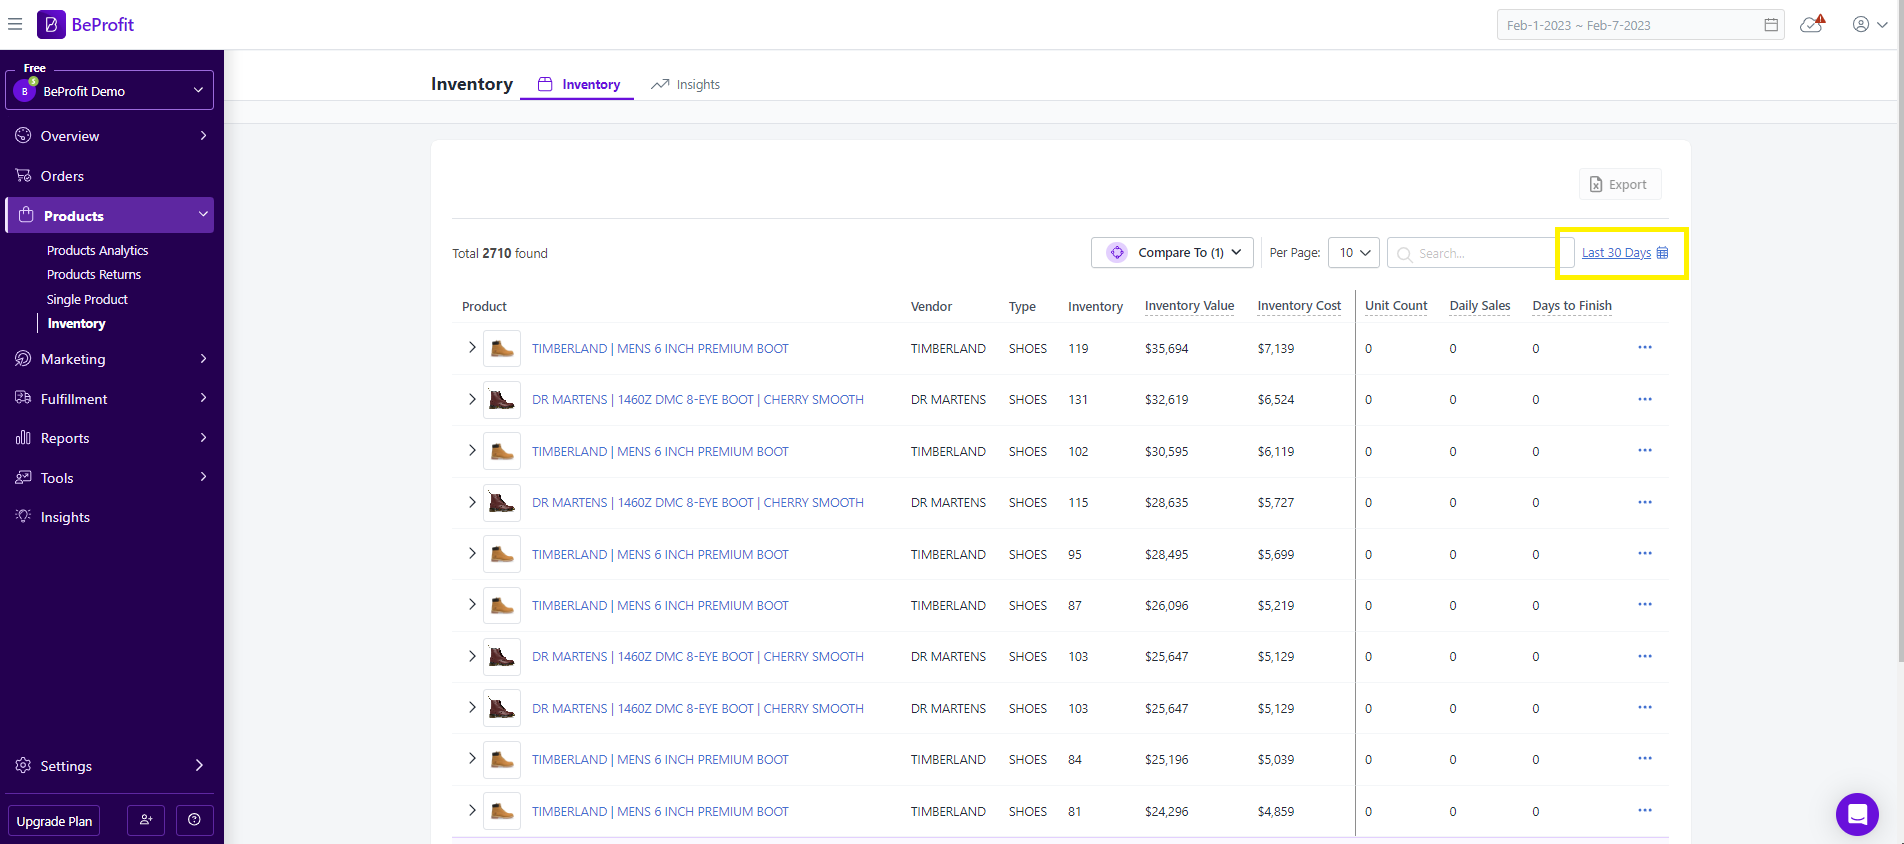
Task: Collapse the Products menu
Action: (x=110, y=215)
